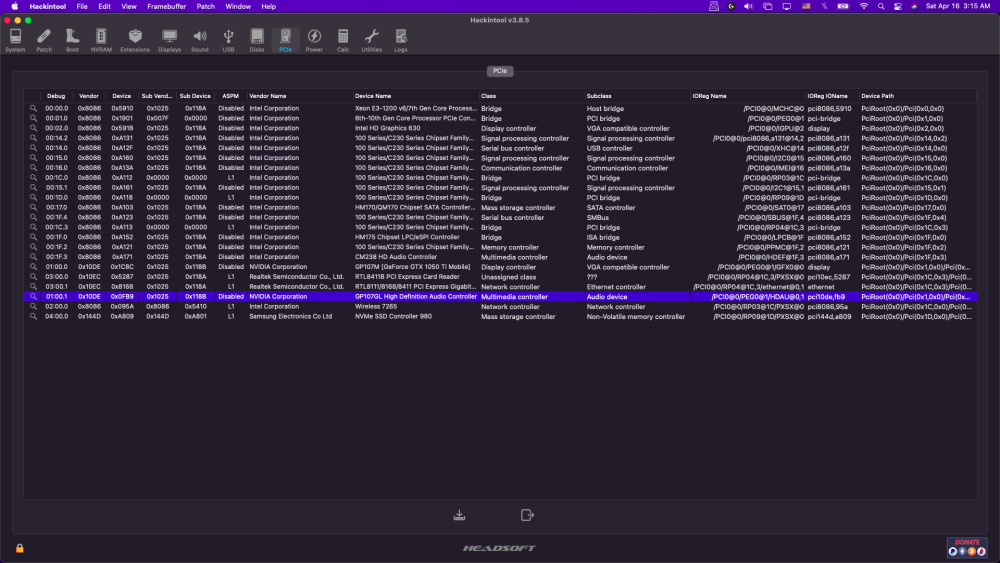Click magnifier icon for row 00:02.0

coord(33,128)
